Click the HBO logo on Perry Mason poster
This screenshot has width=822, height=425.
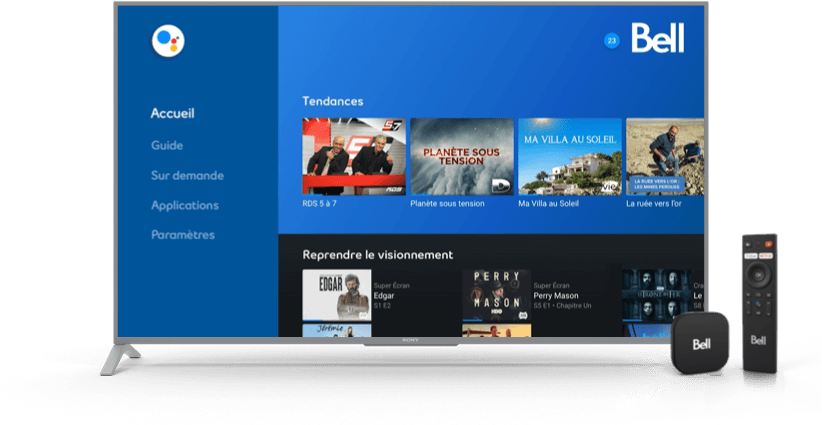(x=496, y=313)
